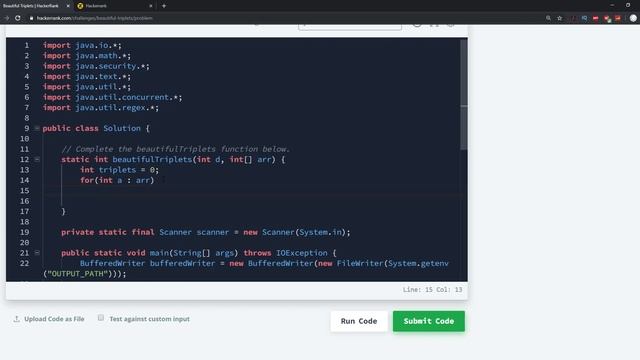This screenshot has height=360, width=640.
Task: Open the blue IQ extension icon
Action: 584,18
